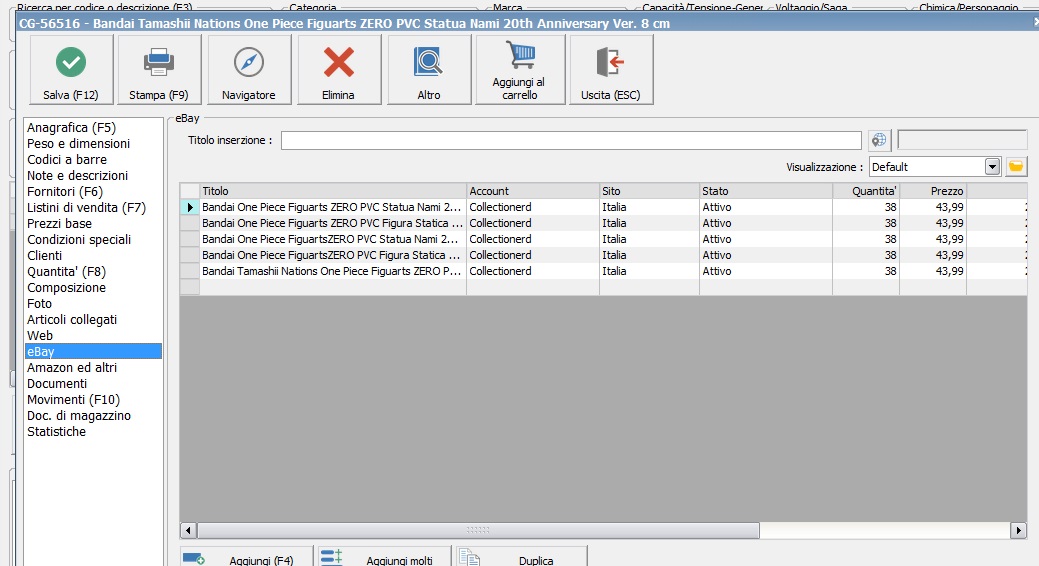This screenshot has width=1039, height=566.
Task: Click the Account column header
Action: (x=533, y=191)
